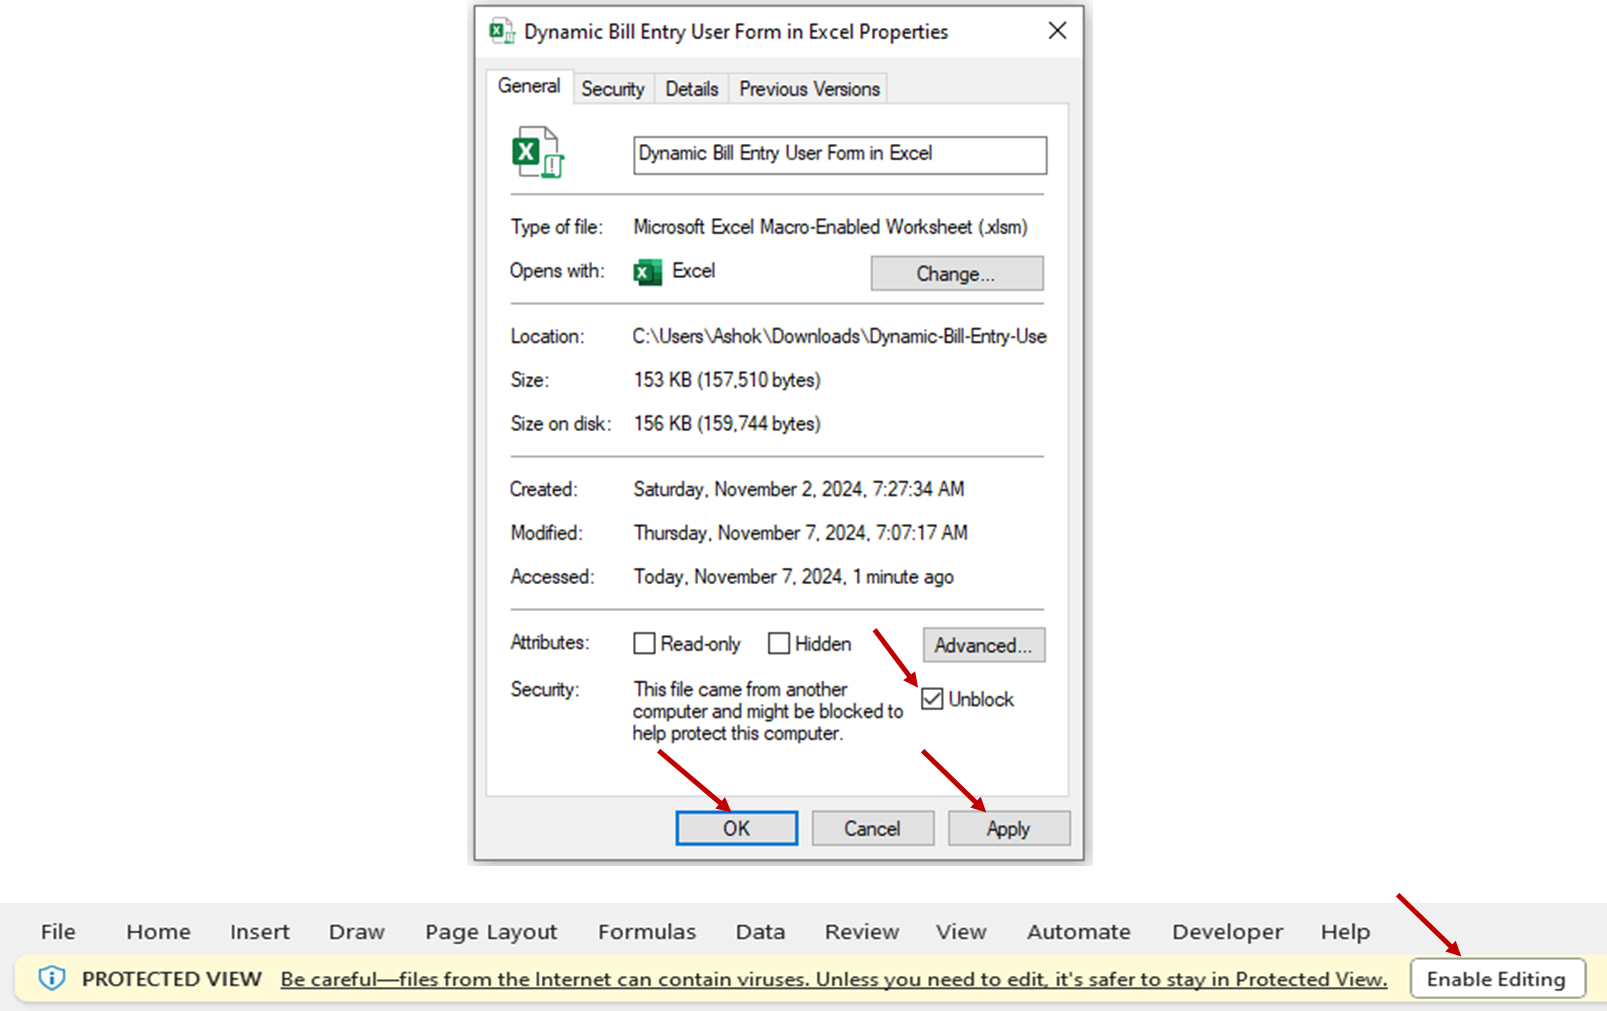Open the Formulas ribbon tab

click(x=647, y=931)
